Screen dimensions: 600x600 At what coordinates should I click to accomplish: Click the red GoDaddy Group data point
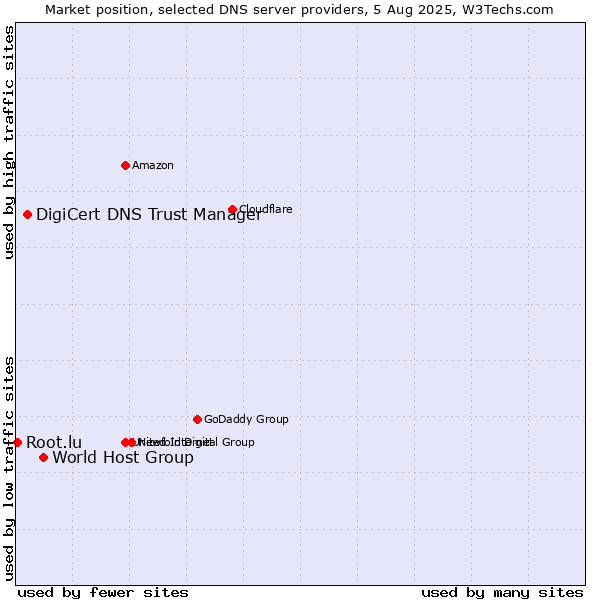point(197,419)
